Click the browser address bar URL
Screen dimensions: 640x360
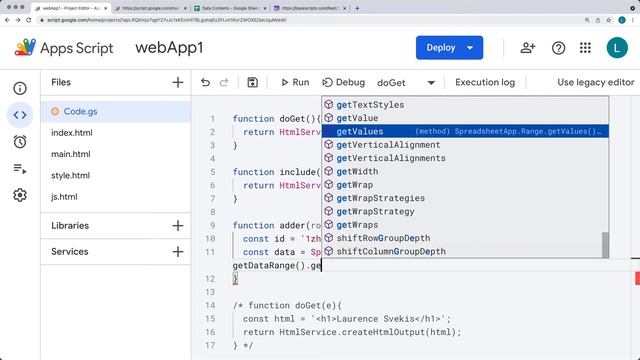tap(167, 20)
